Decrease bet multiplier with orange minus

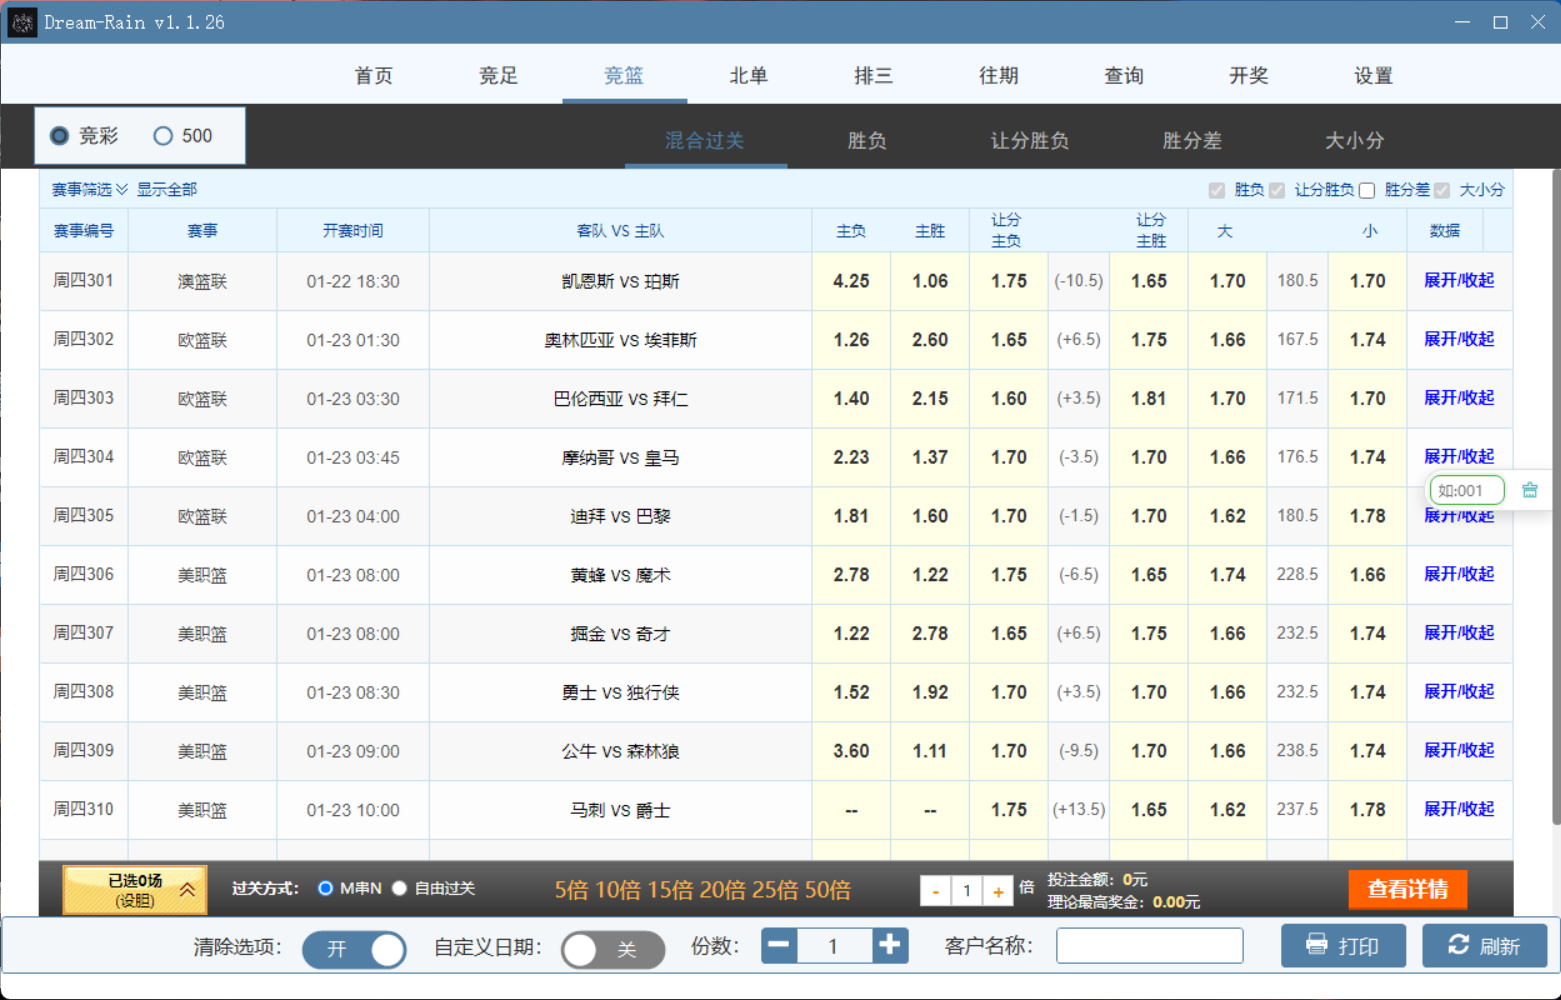935,891
